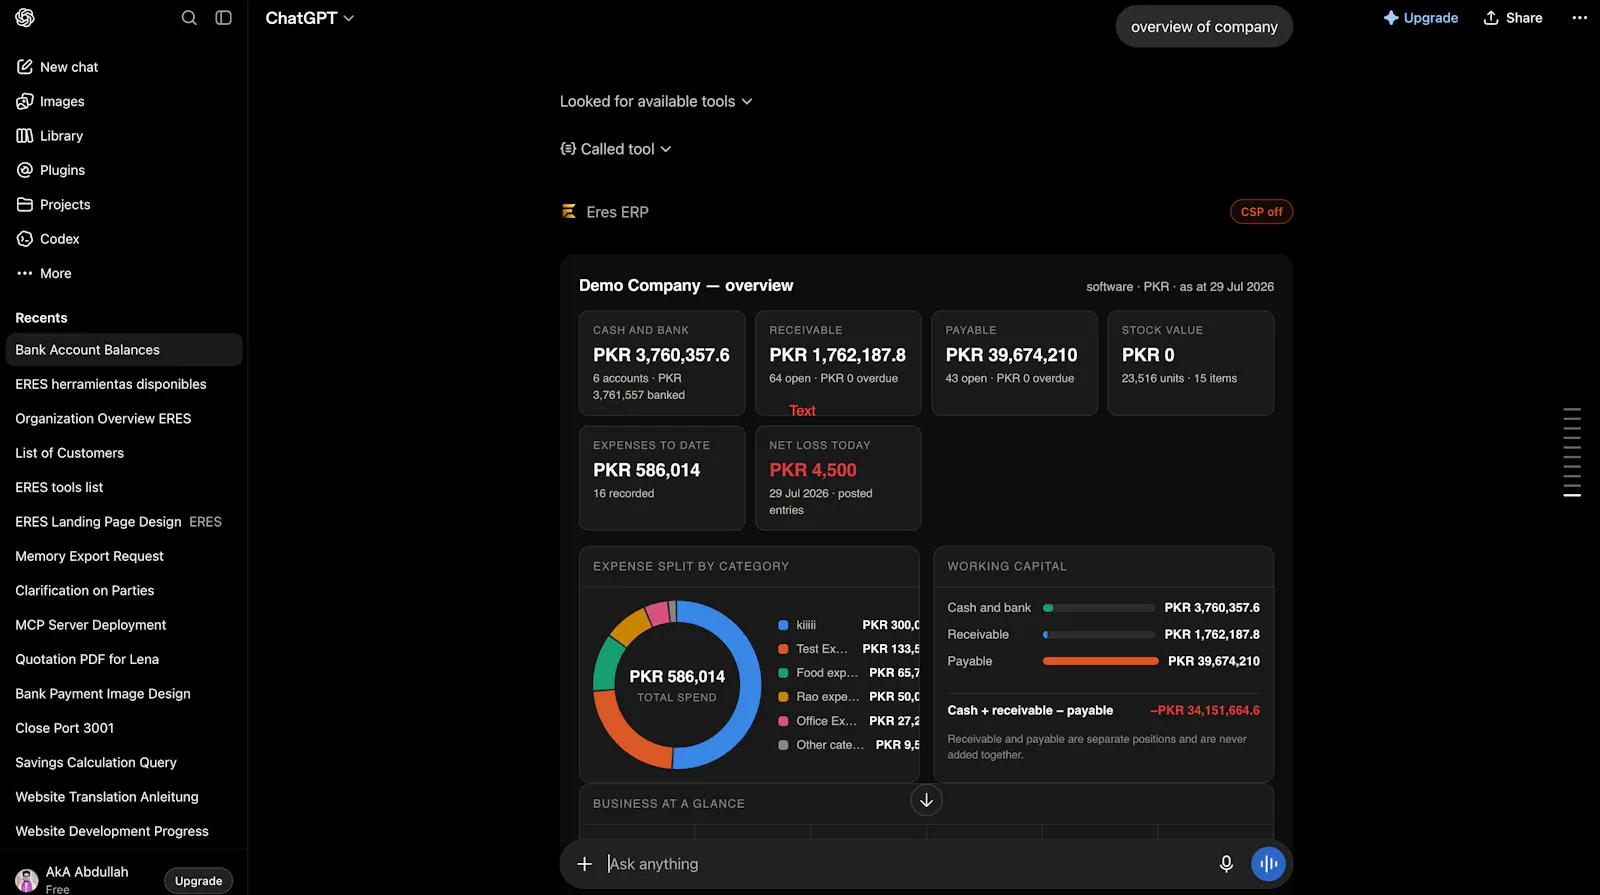Click the microphone dictation icon

pyautogui.click(x=1226, y=864)
